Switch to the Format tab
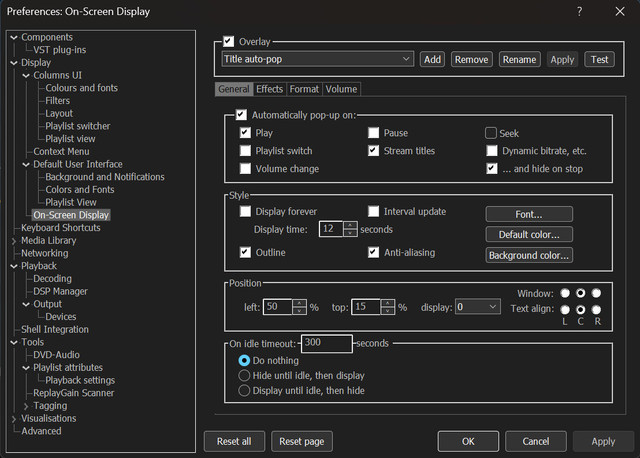 (304, 89)
